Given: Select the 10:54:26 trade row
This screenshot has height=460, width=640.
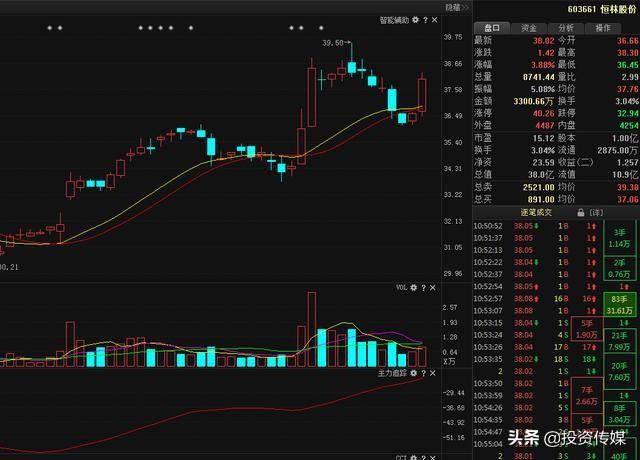Looking at the screenshot, I should tap(537, 408).
